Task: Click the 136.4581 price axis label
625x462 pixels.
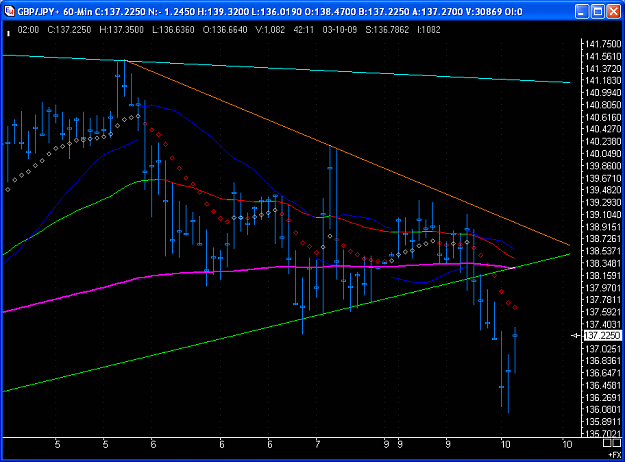Action: 603,386
